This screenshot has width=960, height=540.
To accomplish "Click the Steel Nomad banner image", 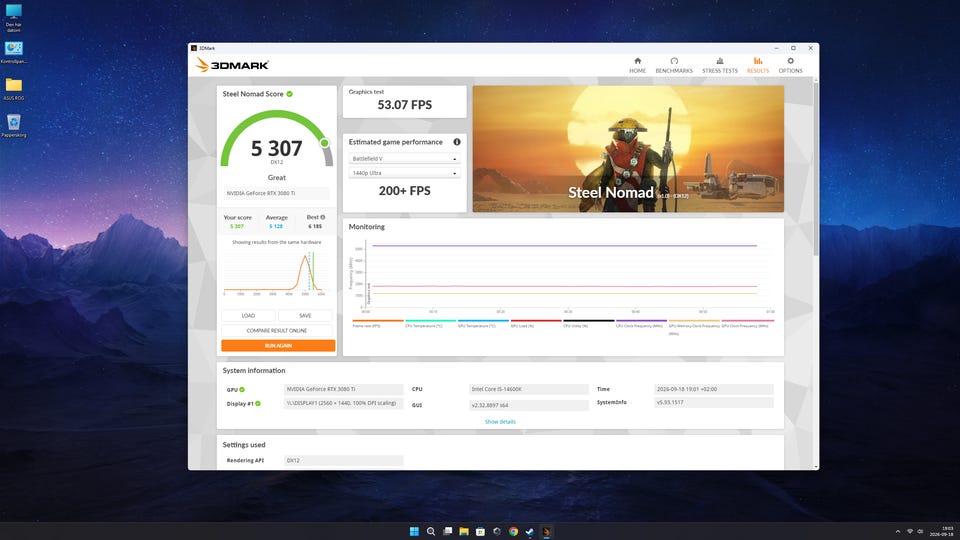I will [x=628, y=149].
